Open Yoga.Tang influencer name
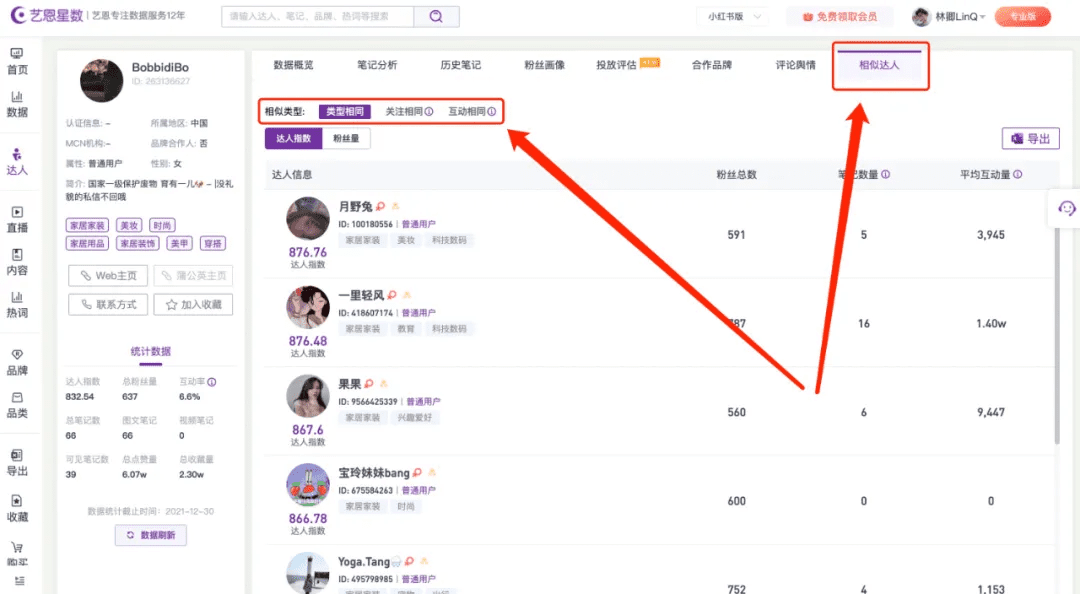 [364, 562]
